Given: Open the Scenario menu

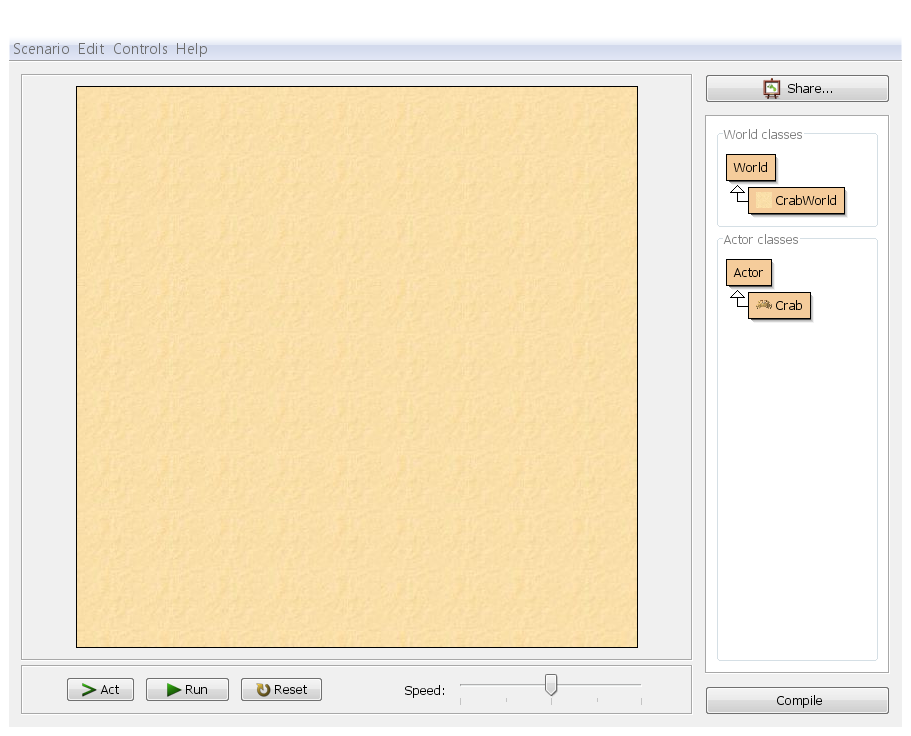Looking at the screenshot, I should pyautogui.click(x=41, y=49).
